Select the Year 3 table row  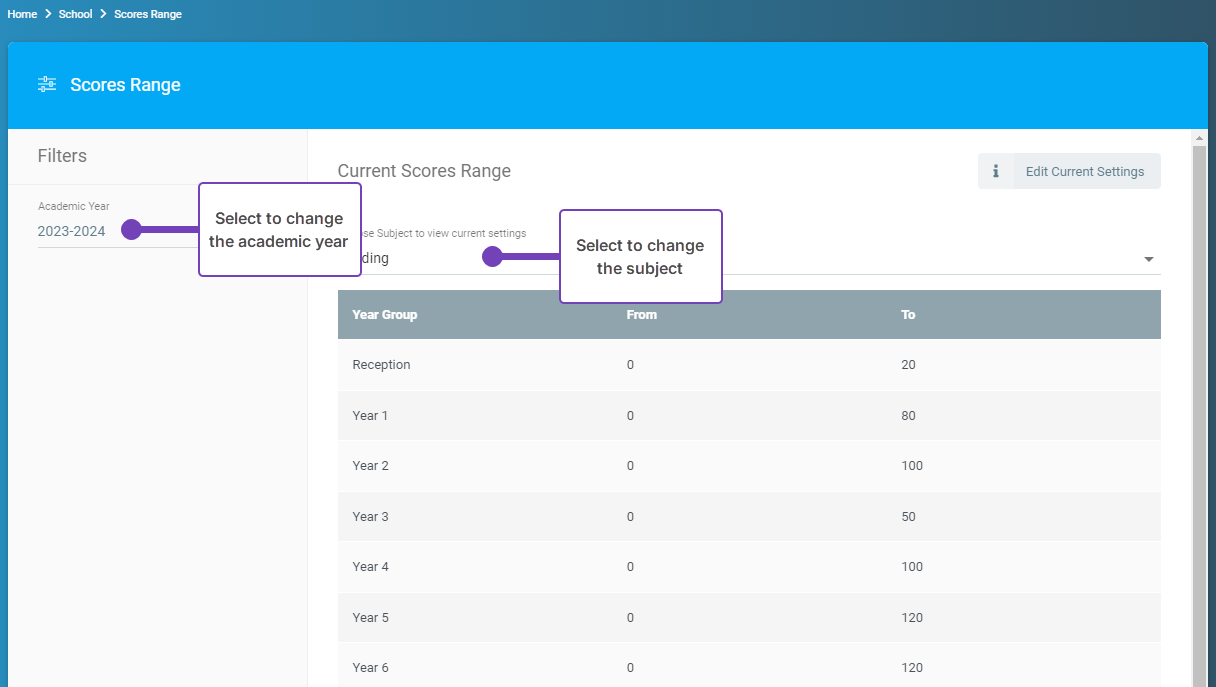coord(748,517)
